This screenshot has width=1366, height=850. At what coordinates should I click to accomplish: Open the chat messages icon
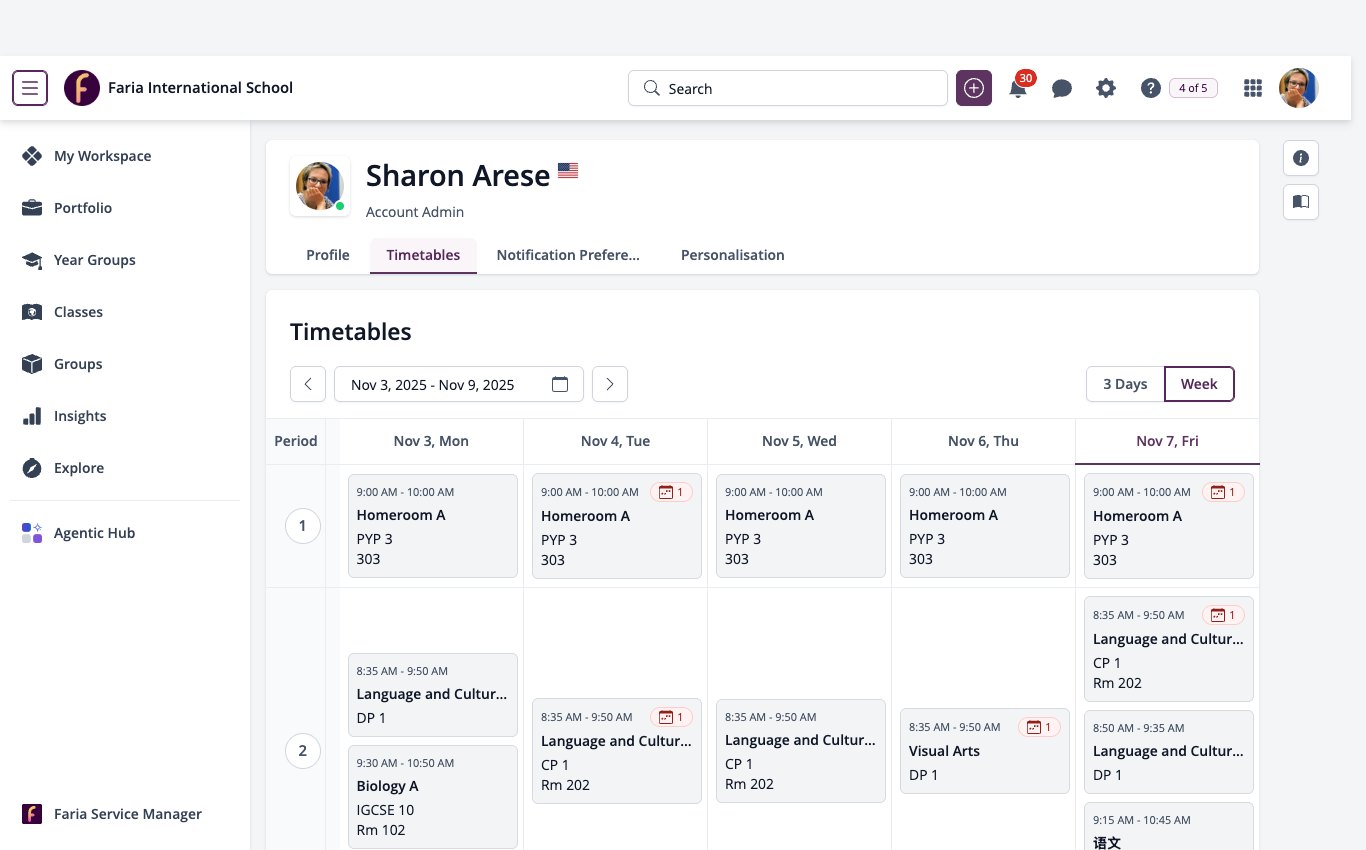(1062, 88)
